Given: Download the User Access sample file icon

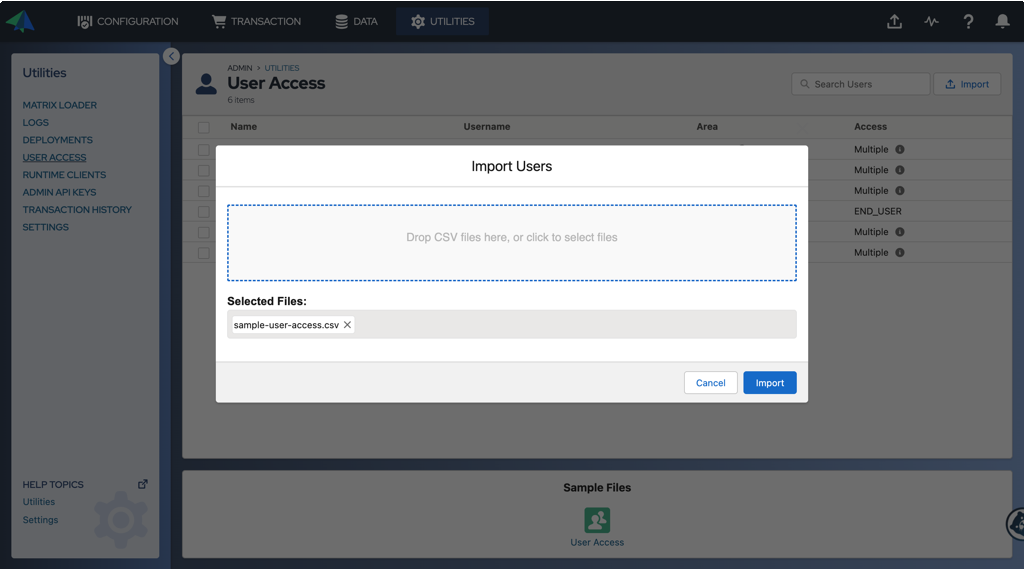Looking at the screenshot, I should click(597, 520).
